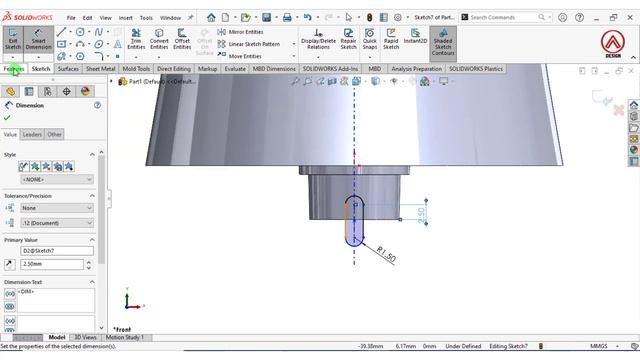Screen dimensions: 640x360
Task: Select the sketch Text tool
Action: tap(118, 44)
